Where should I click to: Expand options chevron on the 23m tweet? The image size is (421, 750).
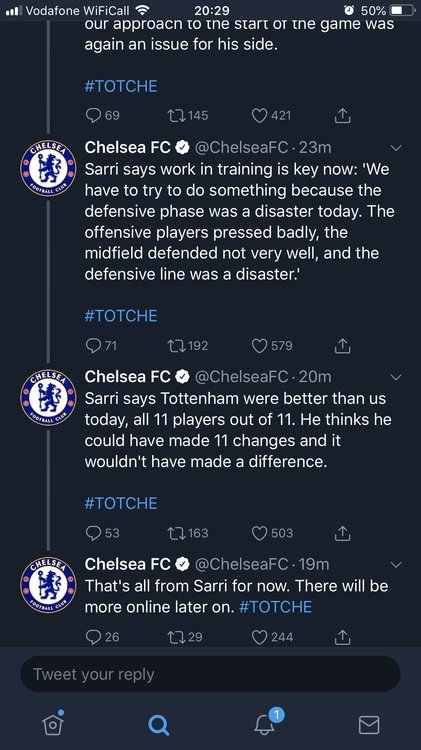tap(396, 148)
